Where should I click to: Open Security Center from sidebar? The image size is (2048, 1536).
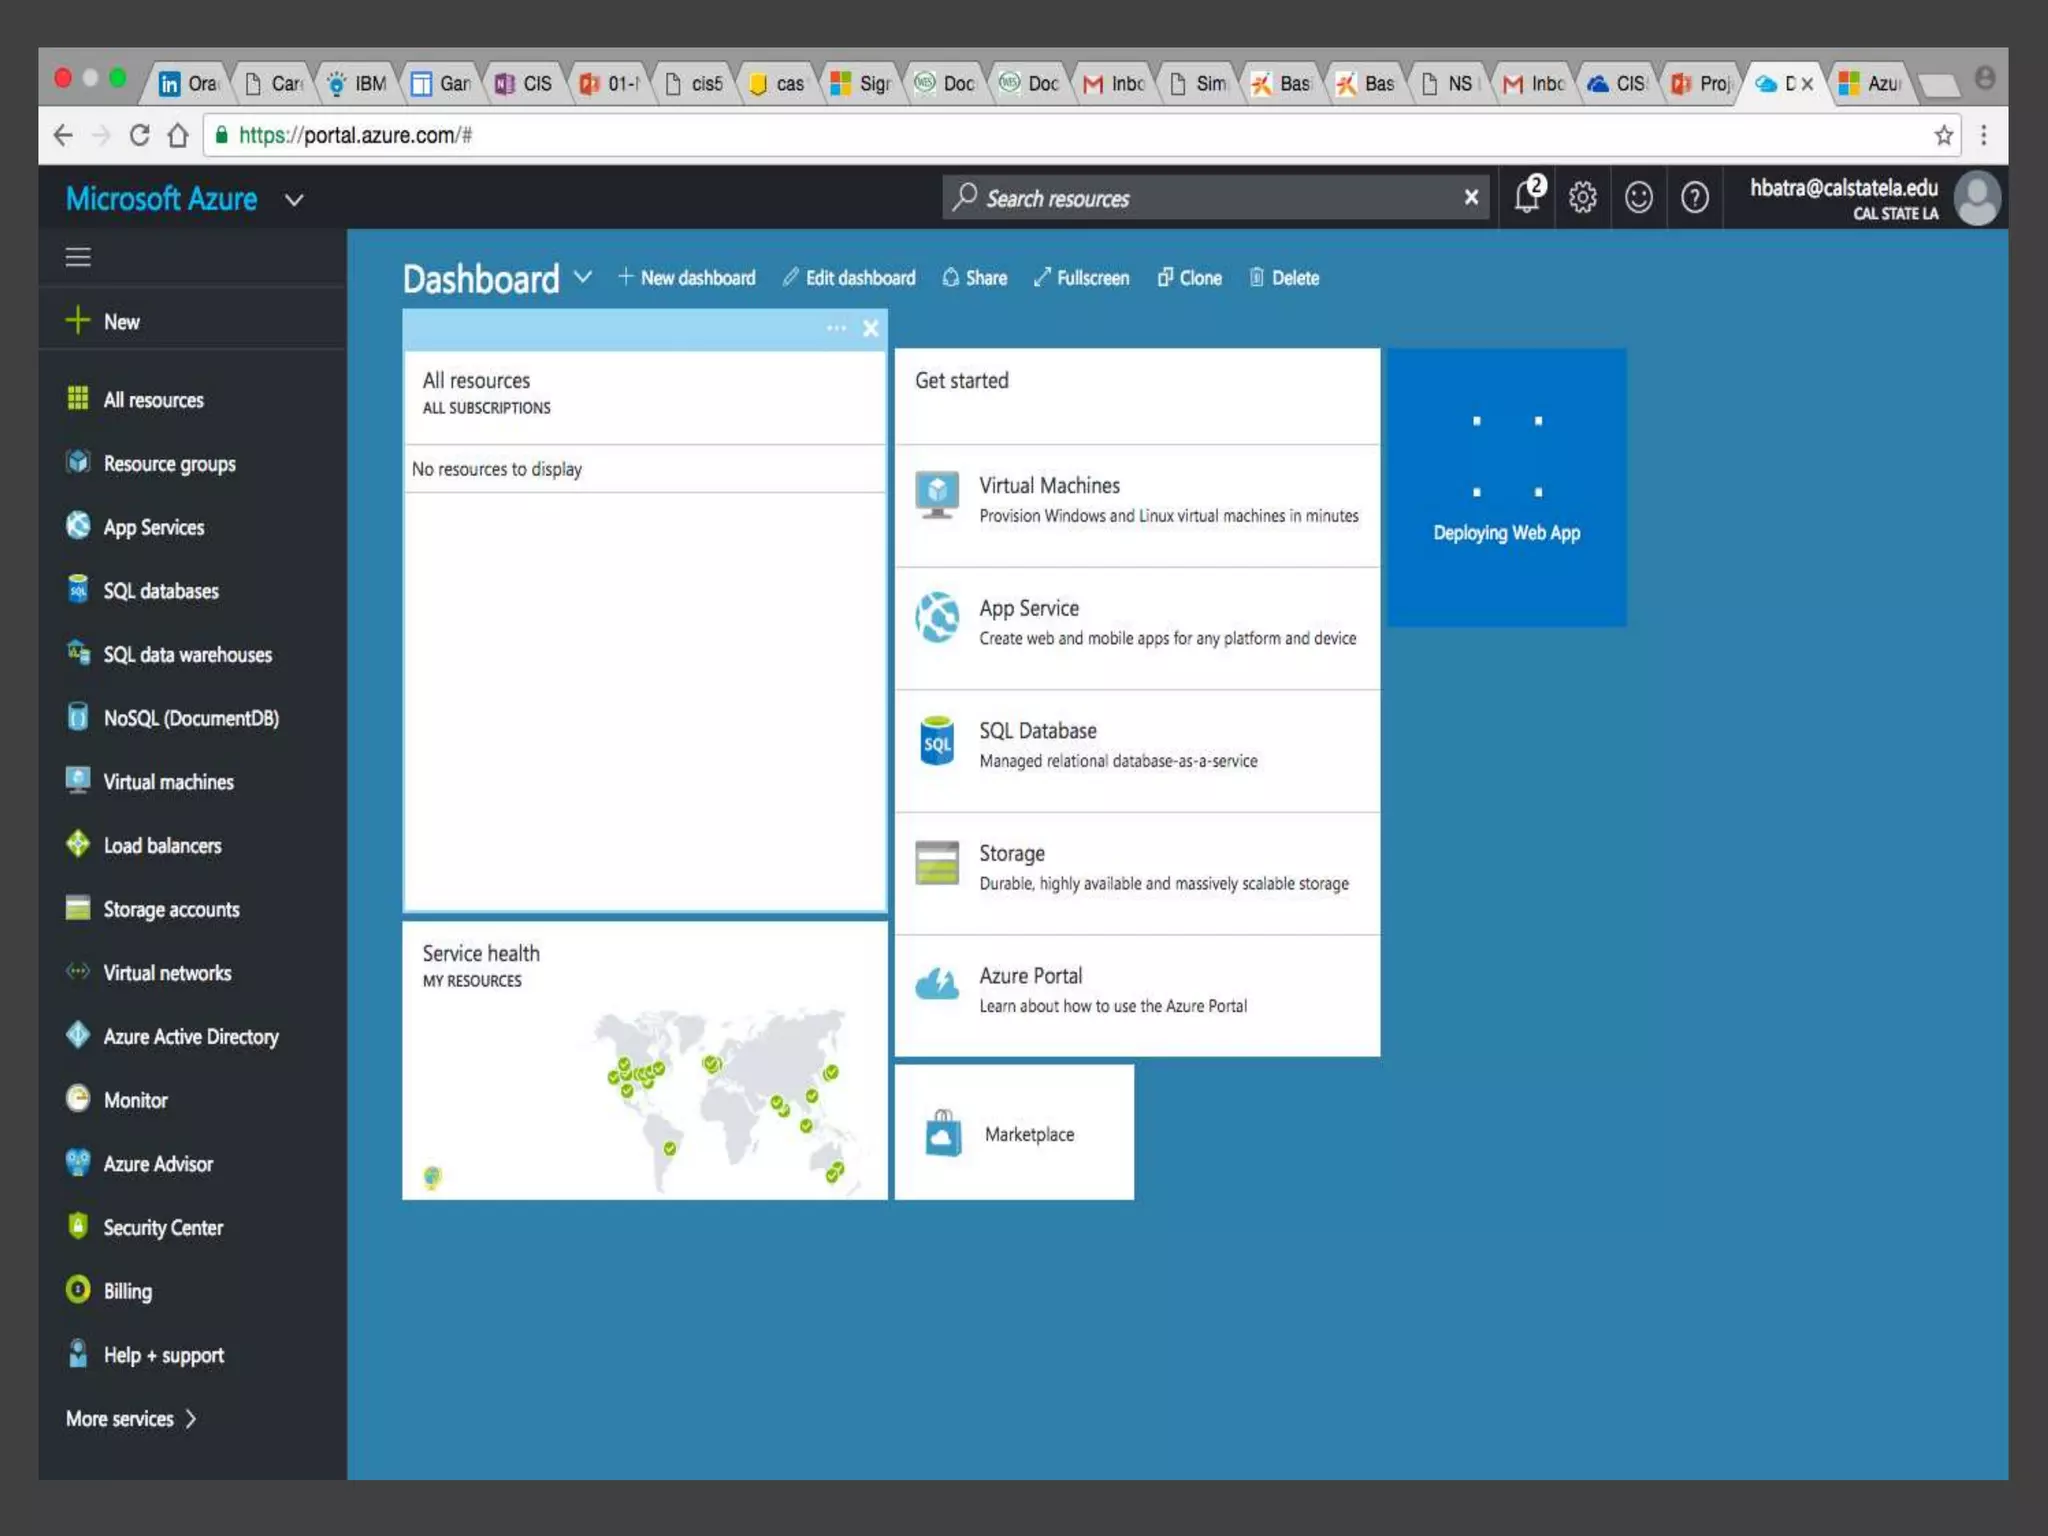[x=162, y=1228]
